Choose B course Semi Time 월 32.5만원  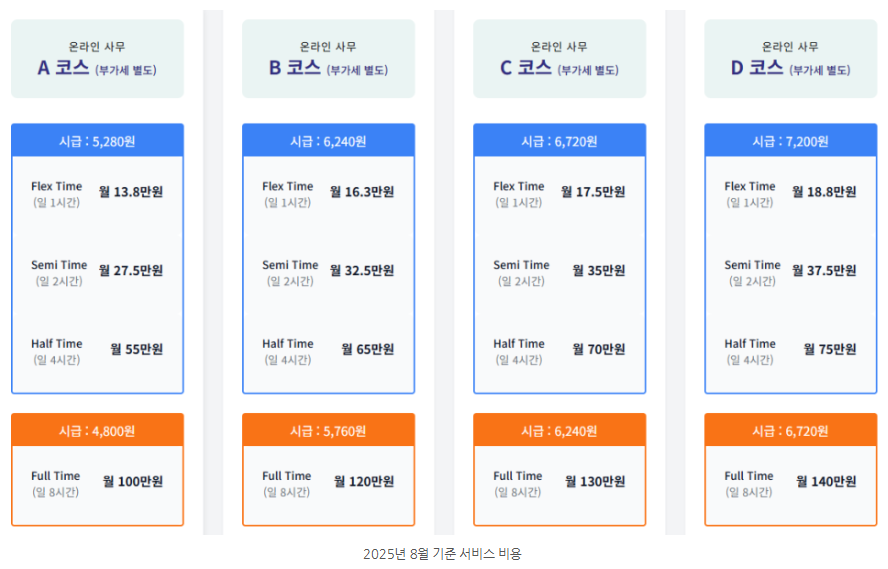[x=328, y=272]
